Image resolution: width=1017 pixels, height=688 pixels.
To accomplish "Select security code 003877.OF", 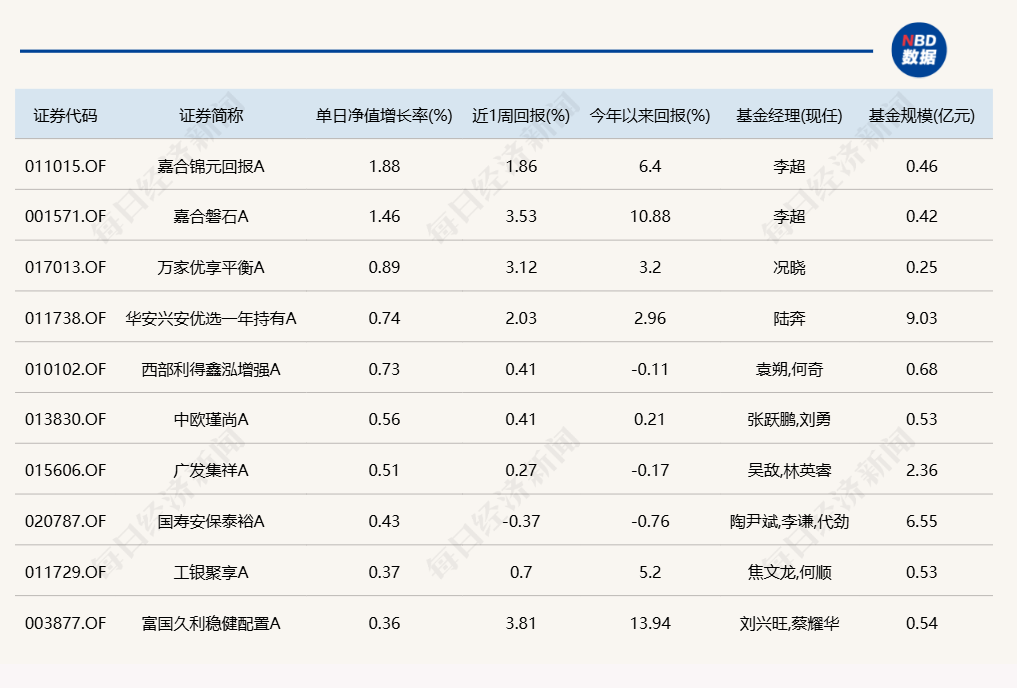I will (66, 623).
